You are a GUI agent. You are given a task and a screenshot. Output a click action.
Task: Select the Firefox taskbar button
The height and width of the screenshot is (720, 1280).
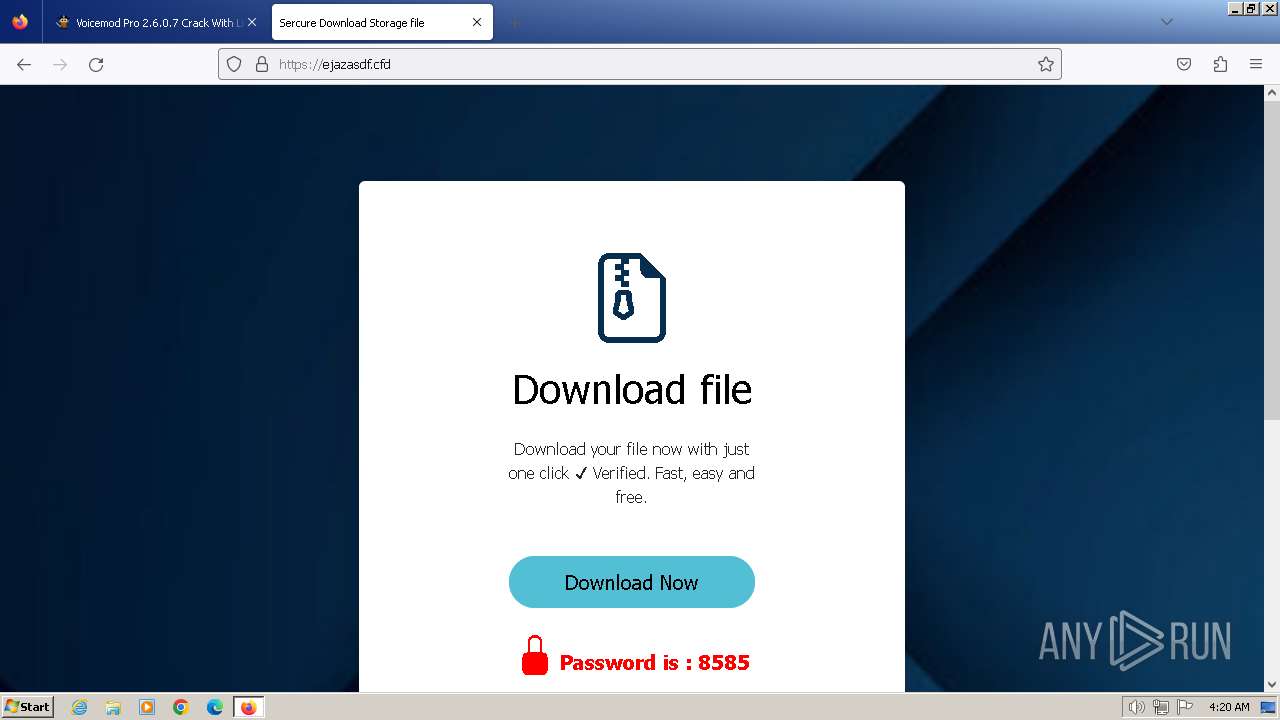pos(248,707)
